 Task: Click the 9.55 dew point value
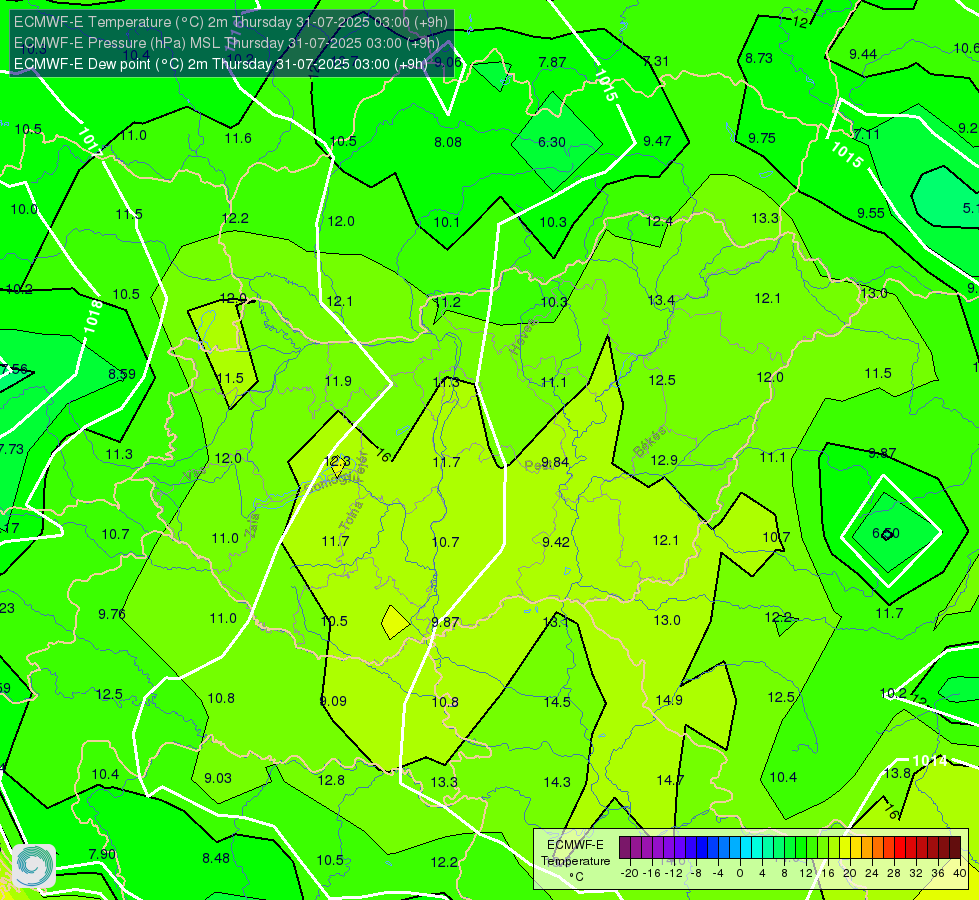871,213
